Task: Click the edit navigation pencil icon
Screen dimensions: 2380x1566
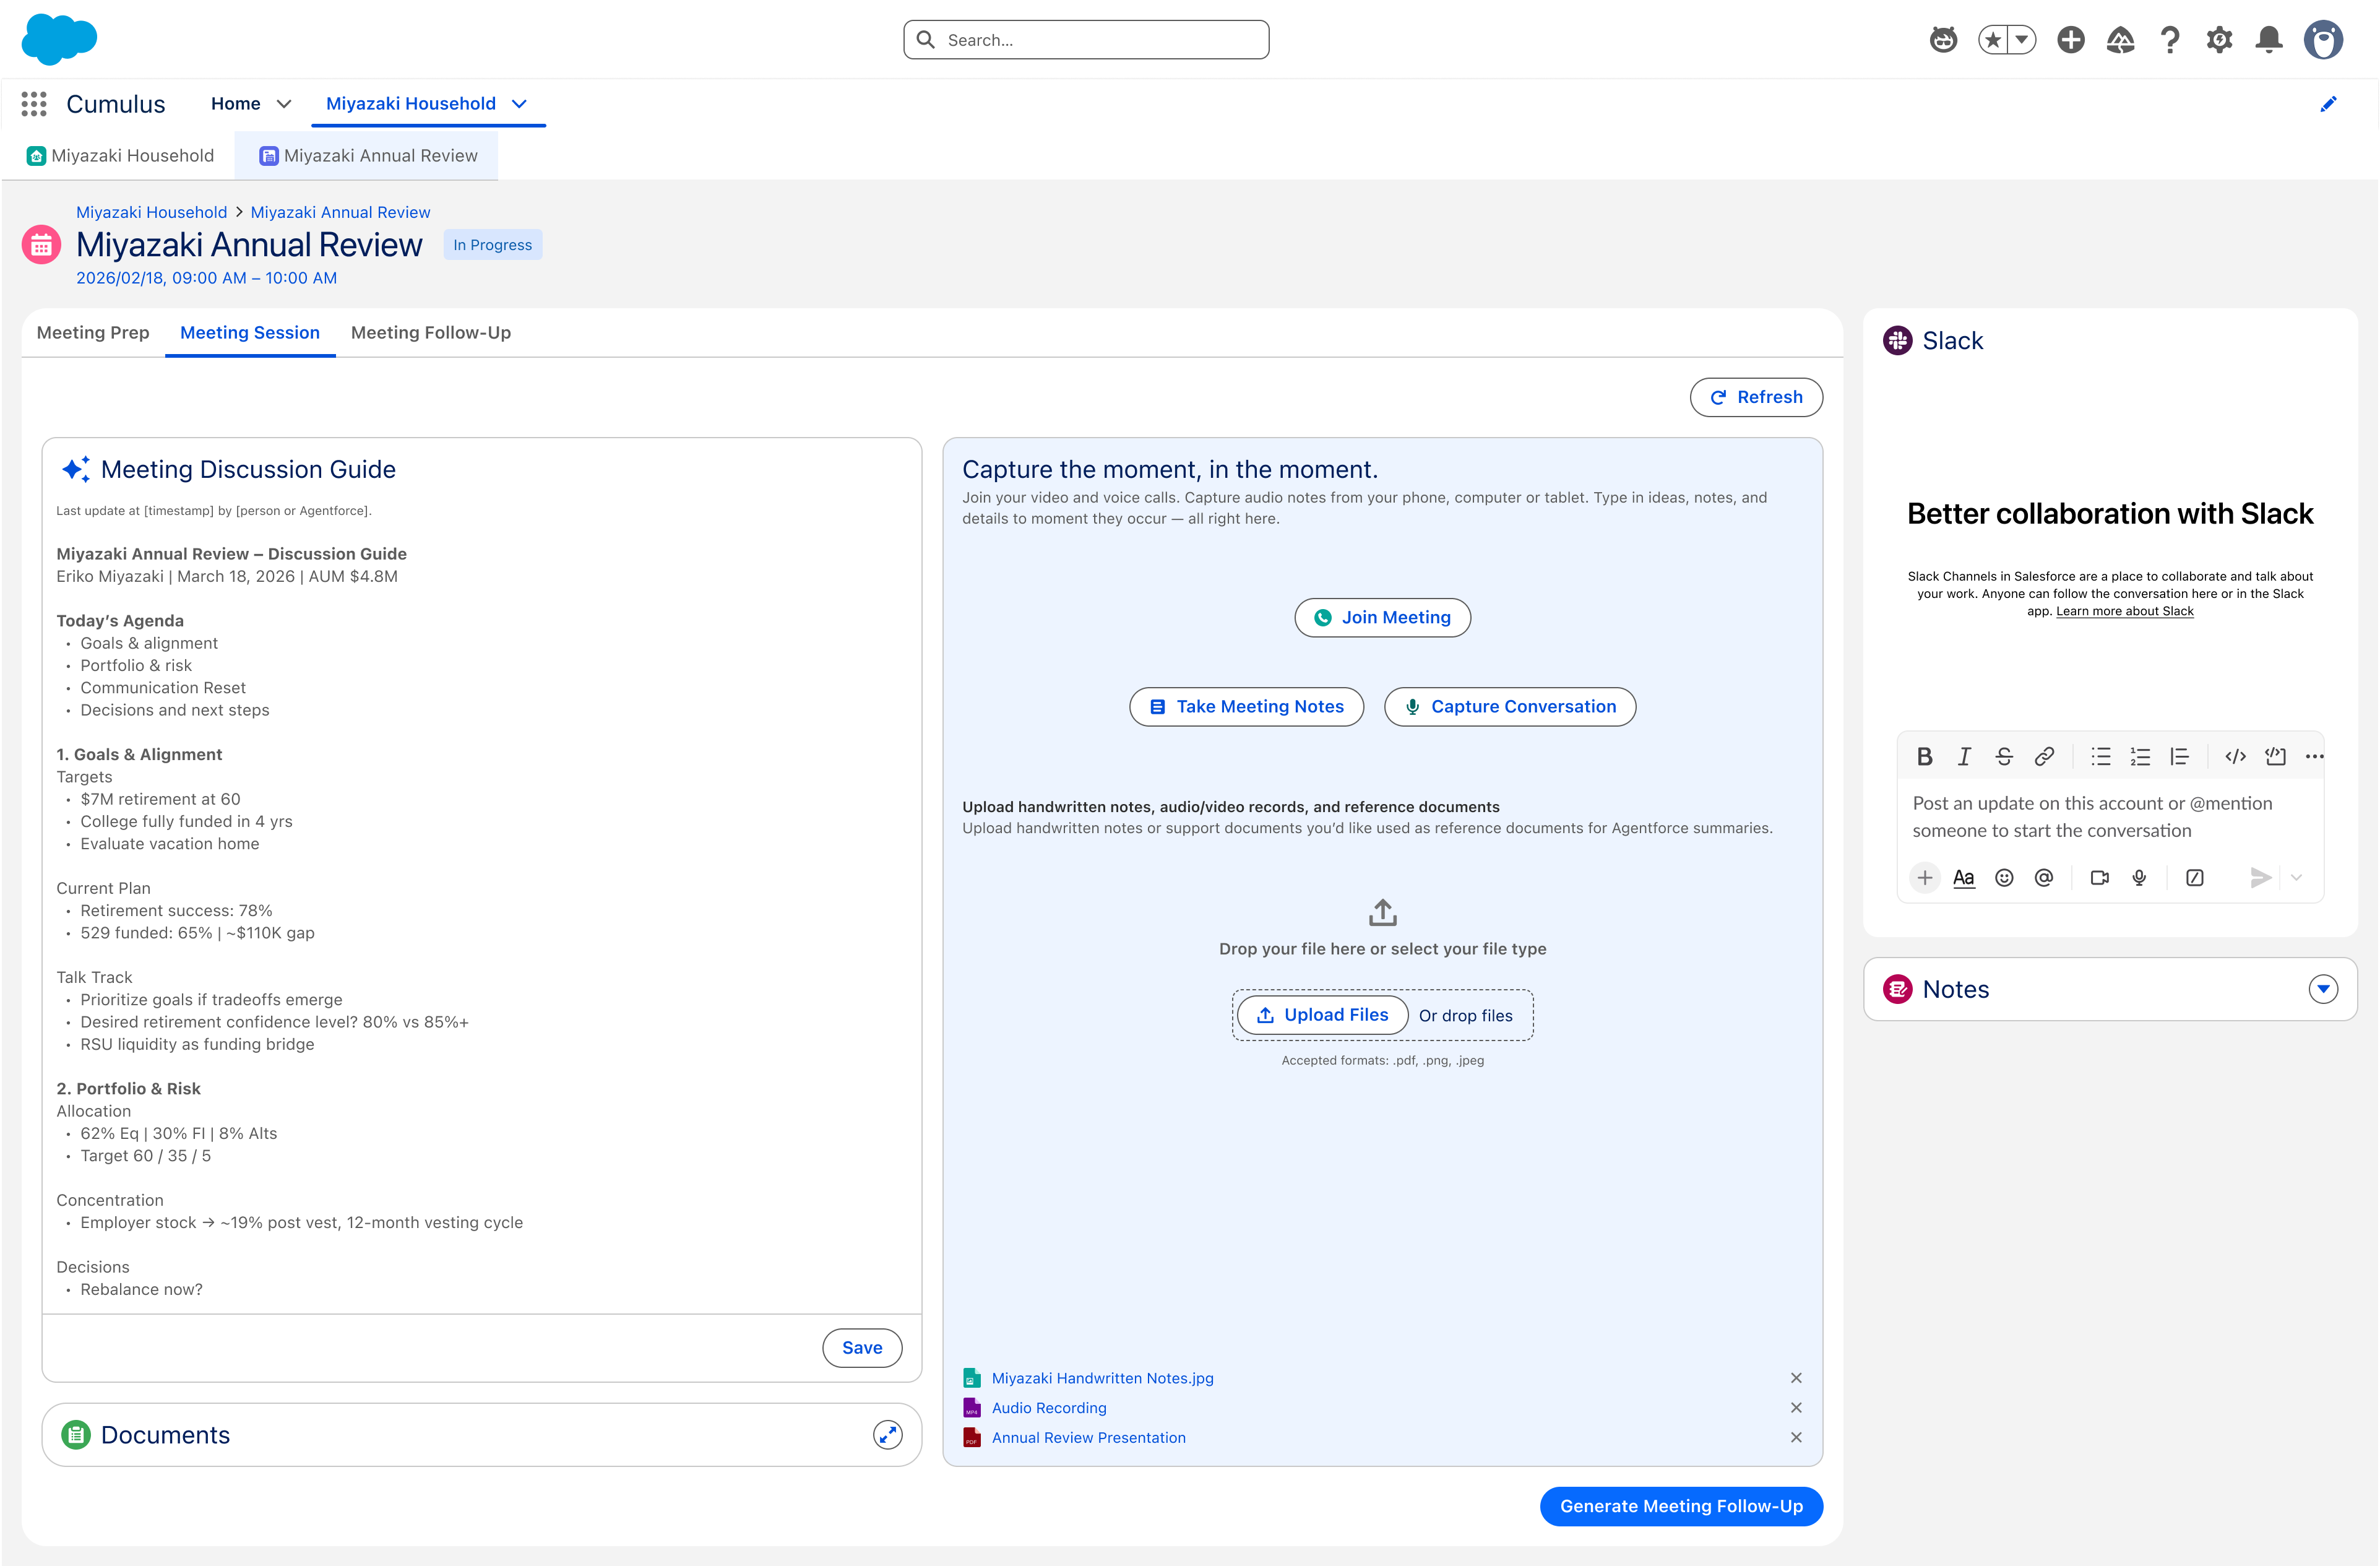Action: (x=2328, y=104)
